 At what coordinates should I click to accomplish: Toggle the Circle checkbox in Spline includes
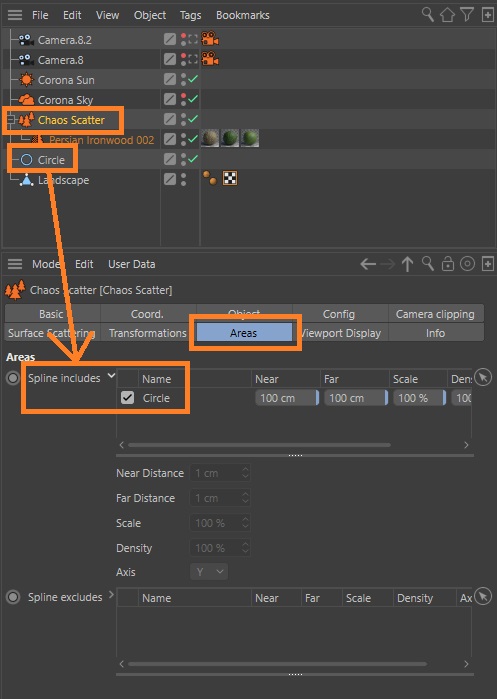pos(127,397)
